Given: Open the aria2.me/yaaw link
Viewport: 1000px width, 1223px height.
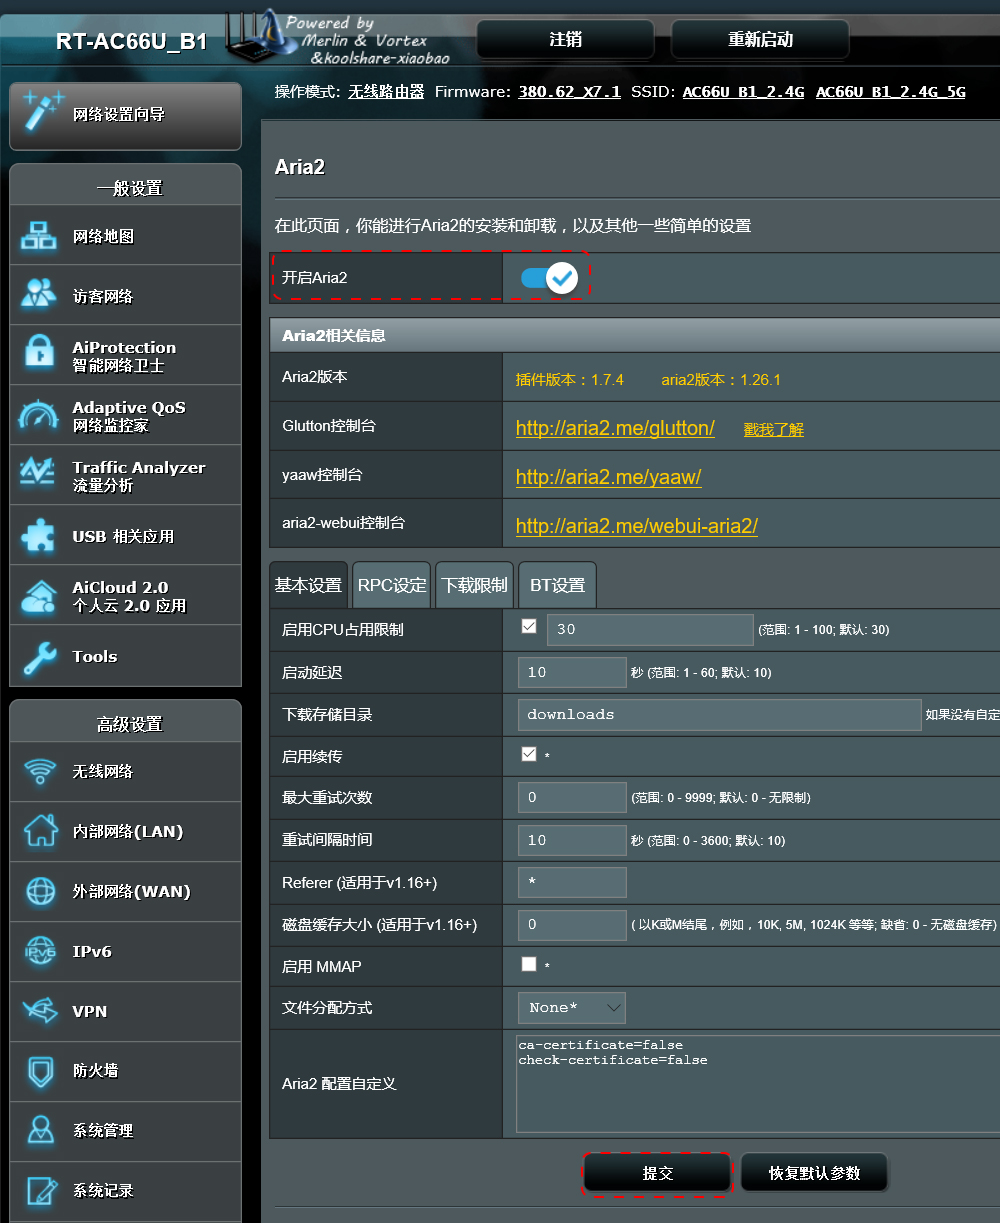Looking at the screenshot, I should pos(608,477).
